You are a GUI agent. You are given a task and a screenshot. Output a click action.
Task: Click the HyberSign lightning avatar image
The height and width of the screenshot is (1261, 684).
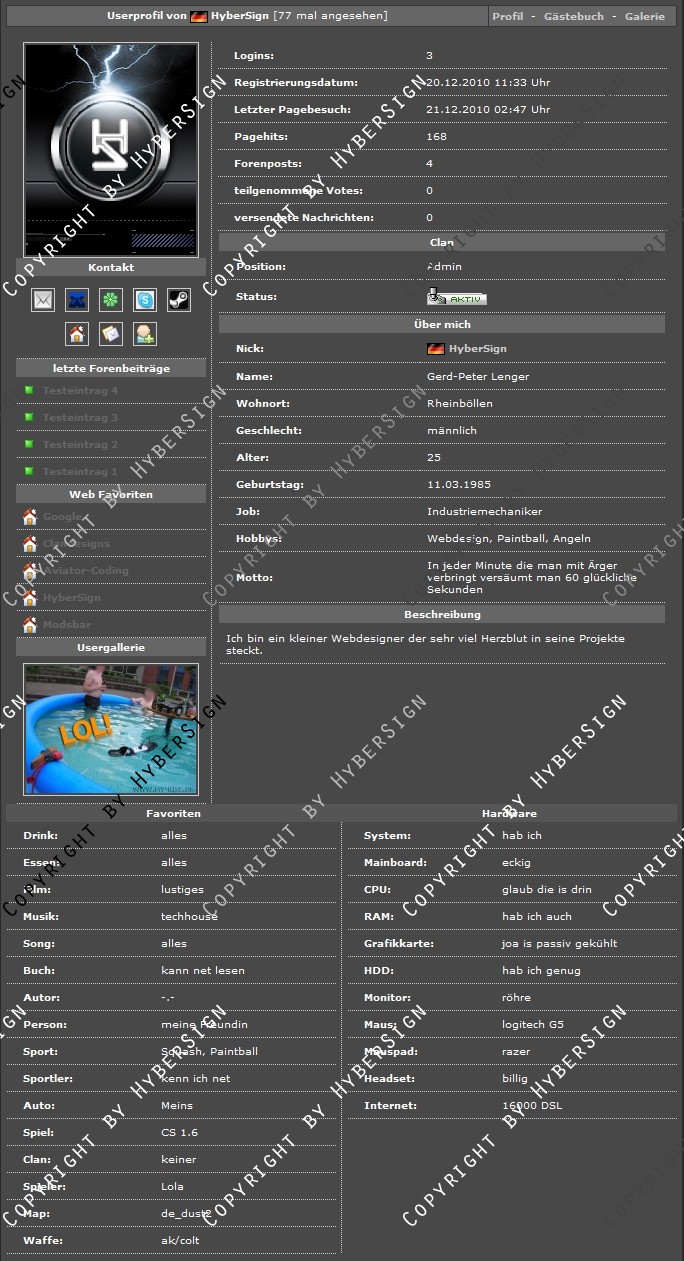111,150
